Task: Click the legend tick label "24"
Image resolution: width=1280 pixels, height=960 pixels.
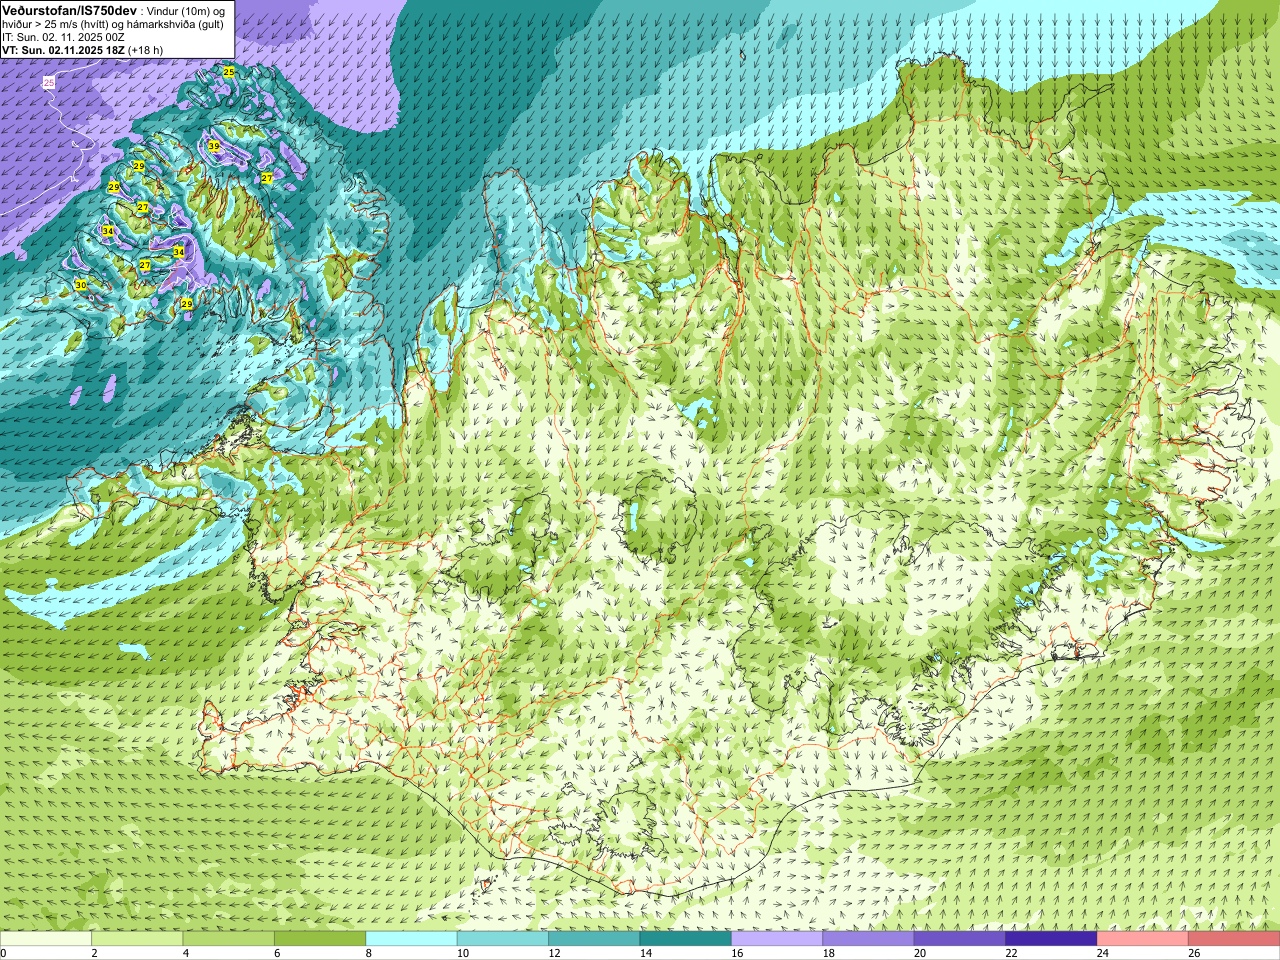Action: [1101, 953]
